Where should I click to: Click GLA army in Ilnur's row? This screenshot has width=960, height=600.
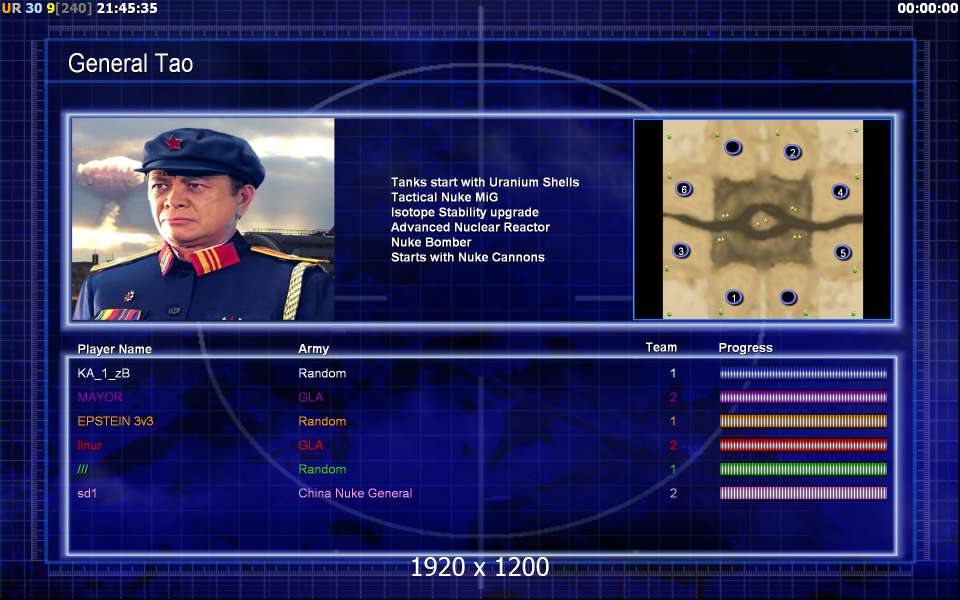point(310,445)
